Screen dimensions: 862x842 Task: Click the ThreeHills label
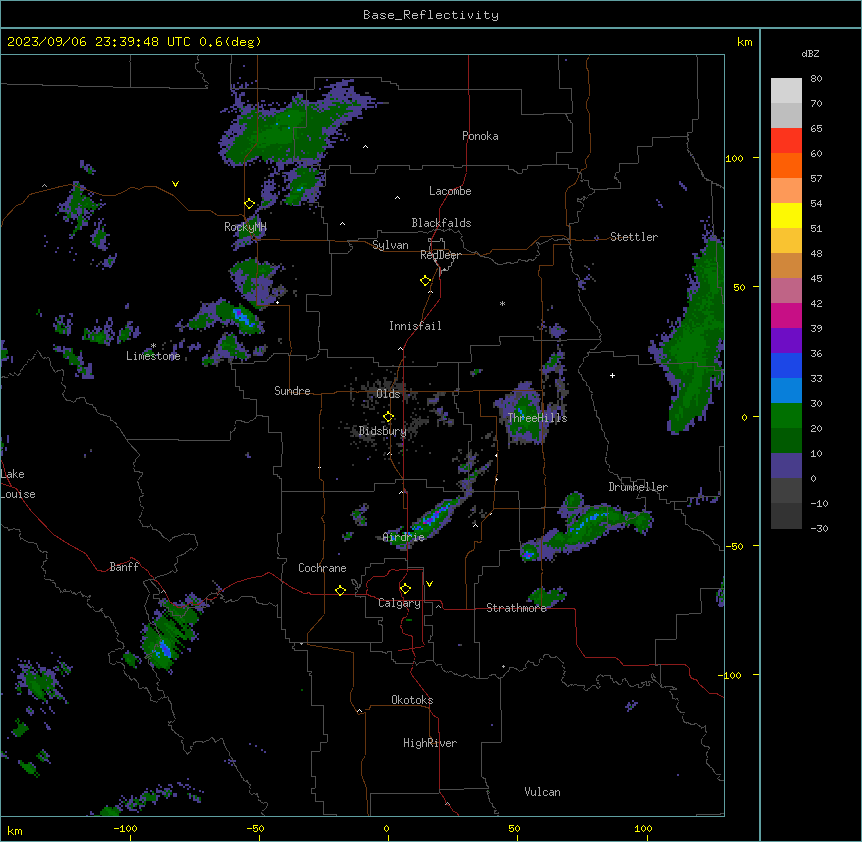click(x=537, y=418)
